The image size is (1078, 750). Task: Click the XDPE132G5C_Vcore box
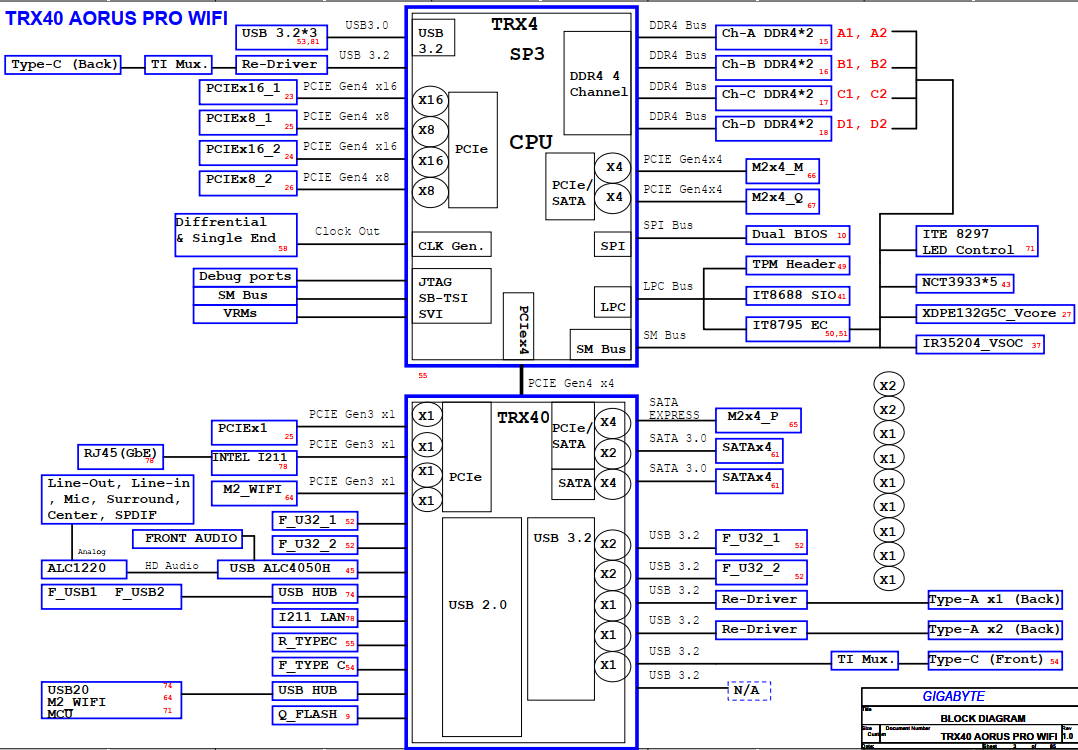pyautogui.click(x=995, y=313)
